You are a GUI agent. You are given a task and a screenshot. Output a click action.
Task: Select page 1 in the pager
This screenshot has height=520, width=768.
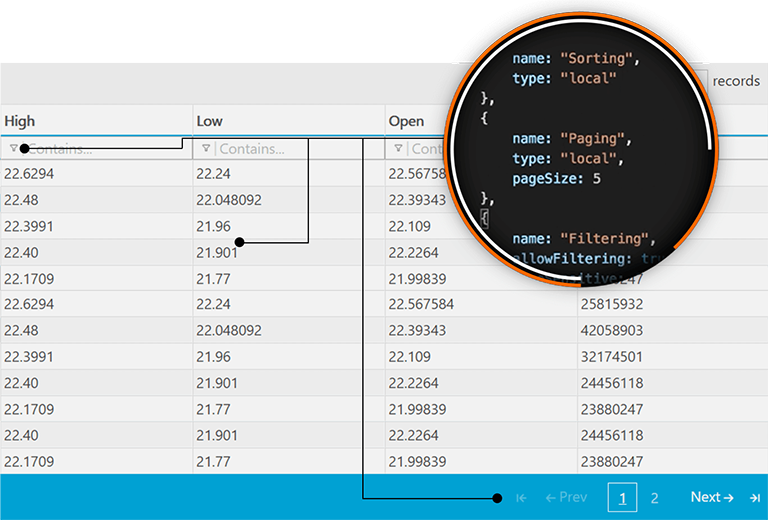coord(622,497)
